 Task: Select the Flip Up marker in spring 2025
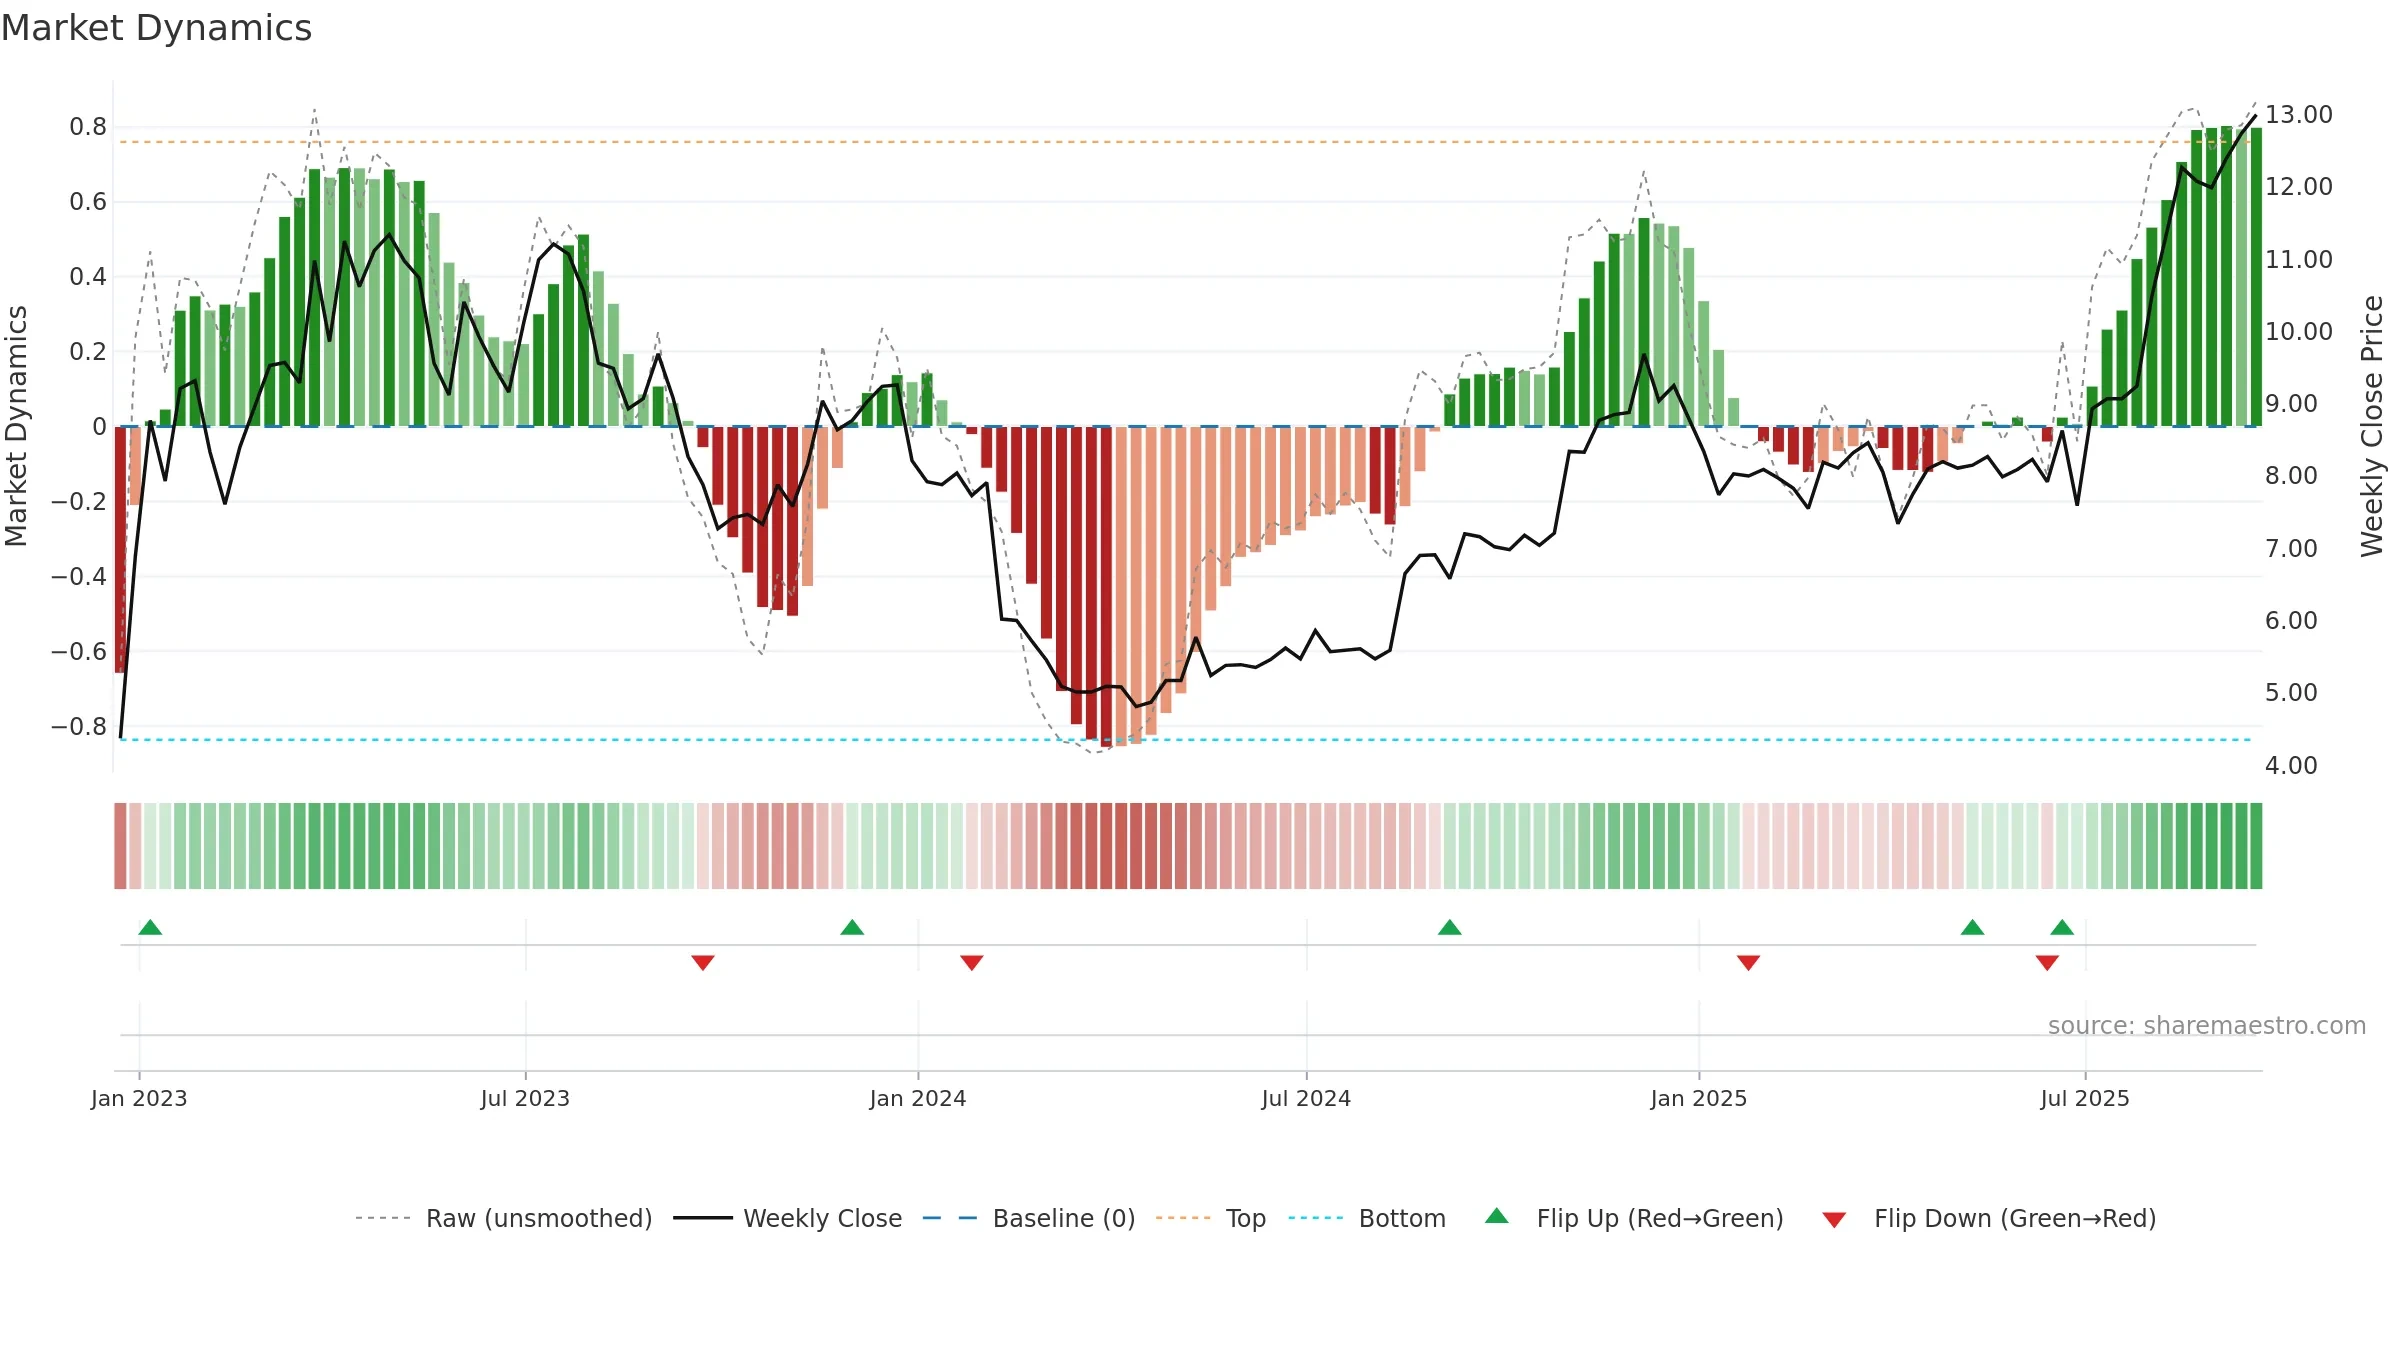click(x=1973, y=927)
